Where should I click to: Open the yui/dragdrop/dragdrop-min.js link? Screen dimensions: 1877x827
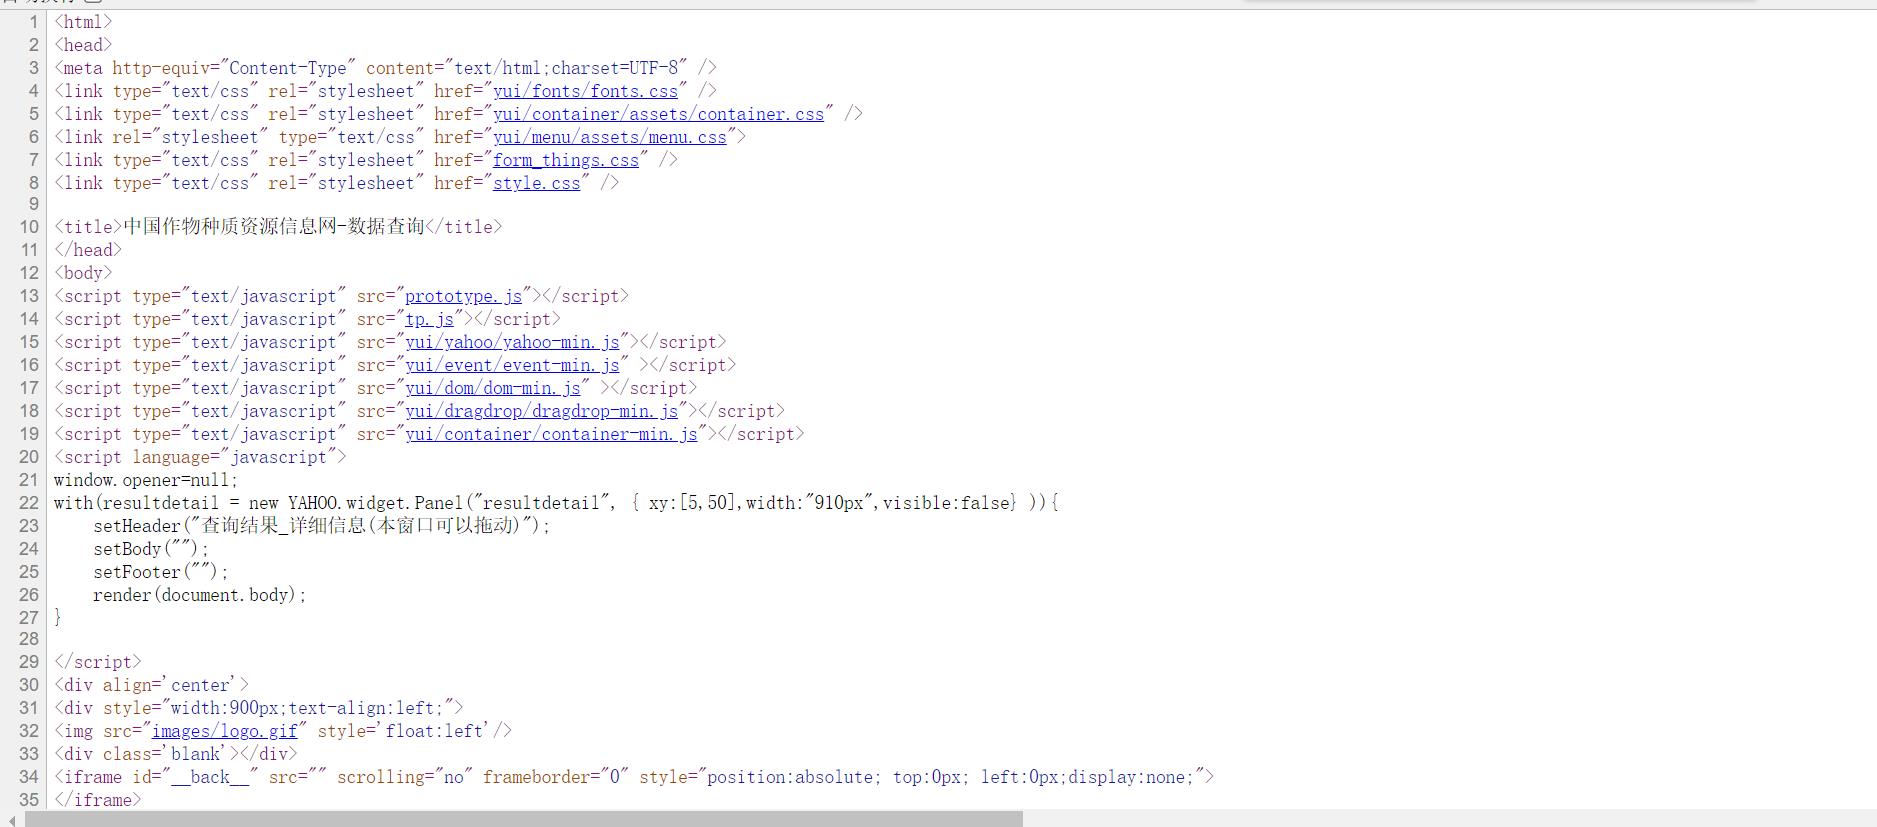point(541,411)
